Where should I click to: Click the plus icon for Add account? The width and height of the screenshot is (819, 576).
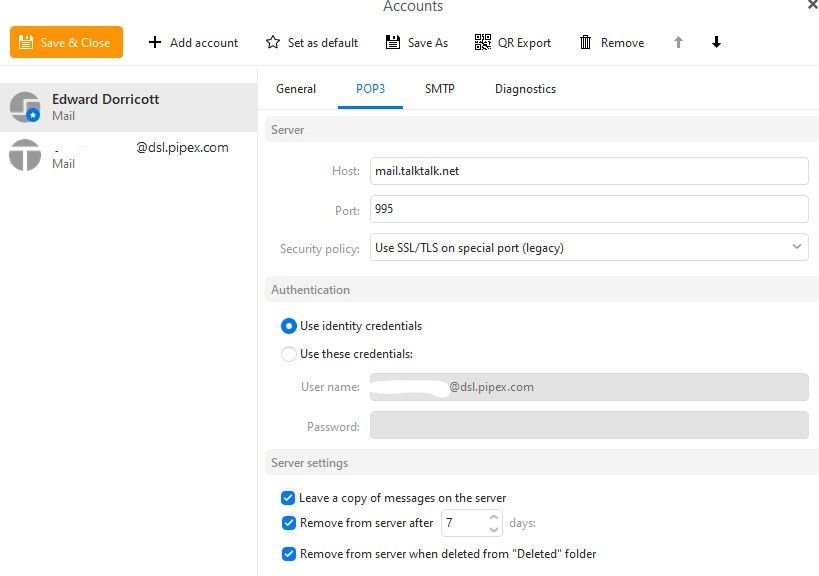coord(155,42)
